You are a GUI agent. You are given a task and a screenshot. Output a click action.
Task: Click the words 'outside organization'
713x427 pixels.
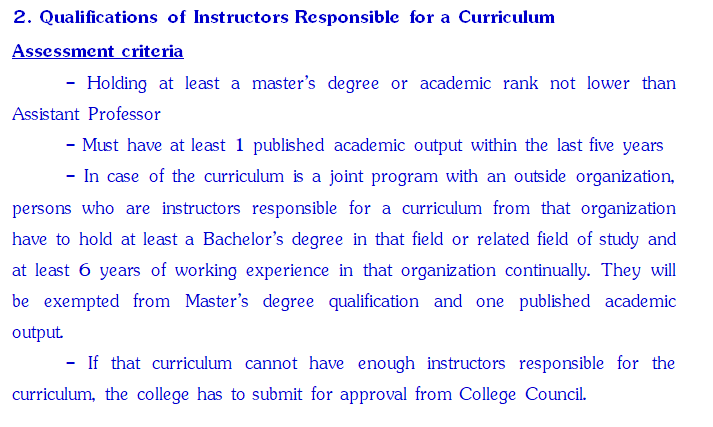(593, 177)
